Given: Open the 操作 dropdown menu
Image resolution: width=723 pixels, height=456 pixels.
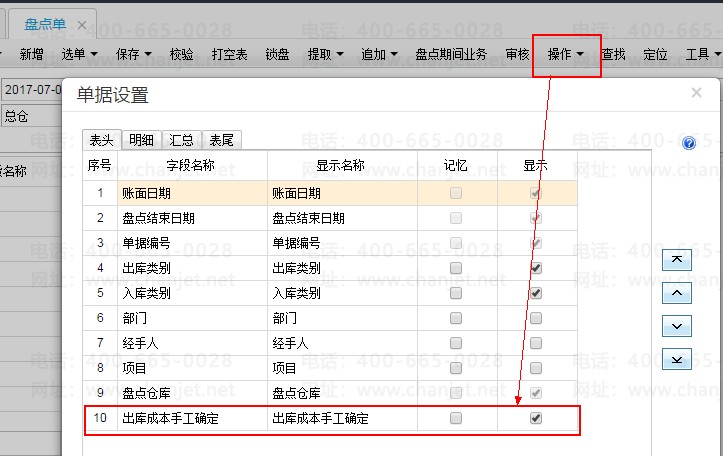Looking at the screenshot, I should 566,54.
